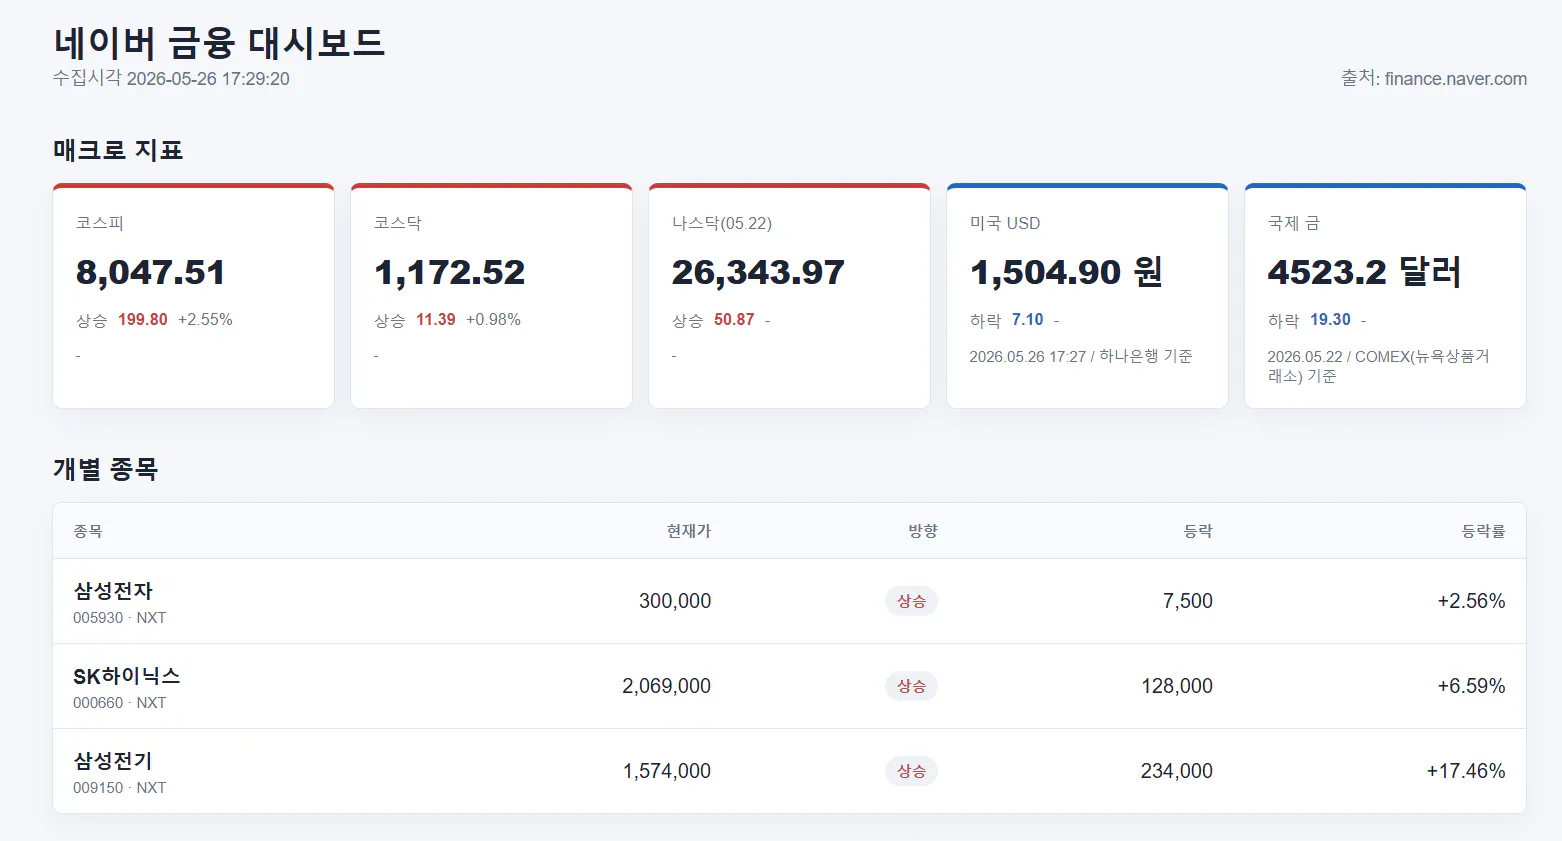Click the KOSPI change rate "+2.55%"

[x=205, y=320]
